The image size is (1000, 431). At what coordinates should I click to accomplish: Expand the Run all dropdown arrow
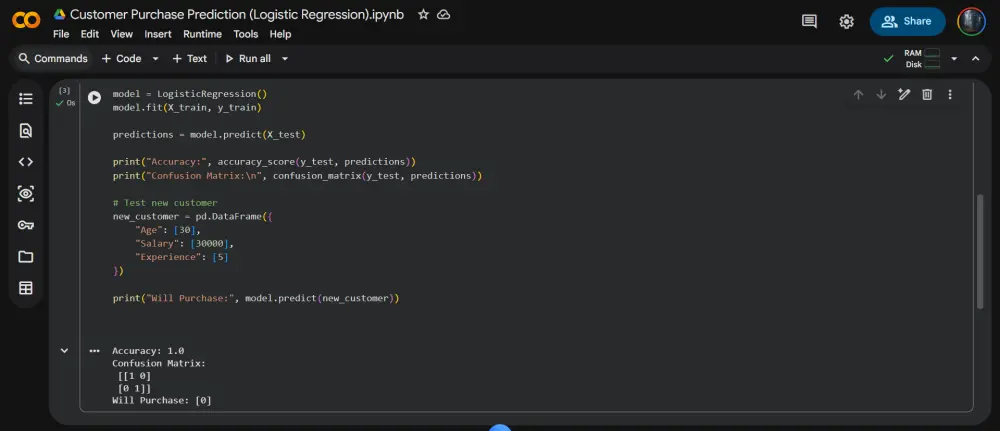pyautogui.click(x=285, y=59)
